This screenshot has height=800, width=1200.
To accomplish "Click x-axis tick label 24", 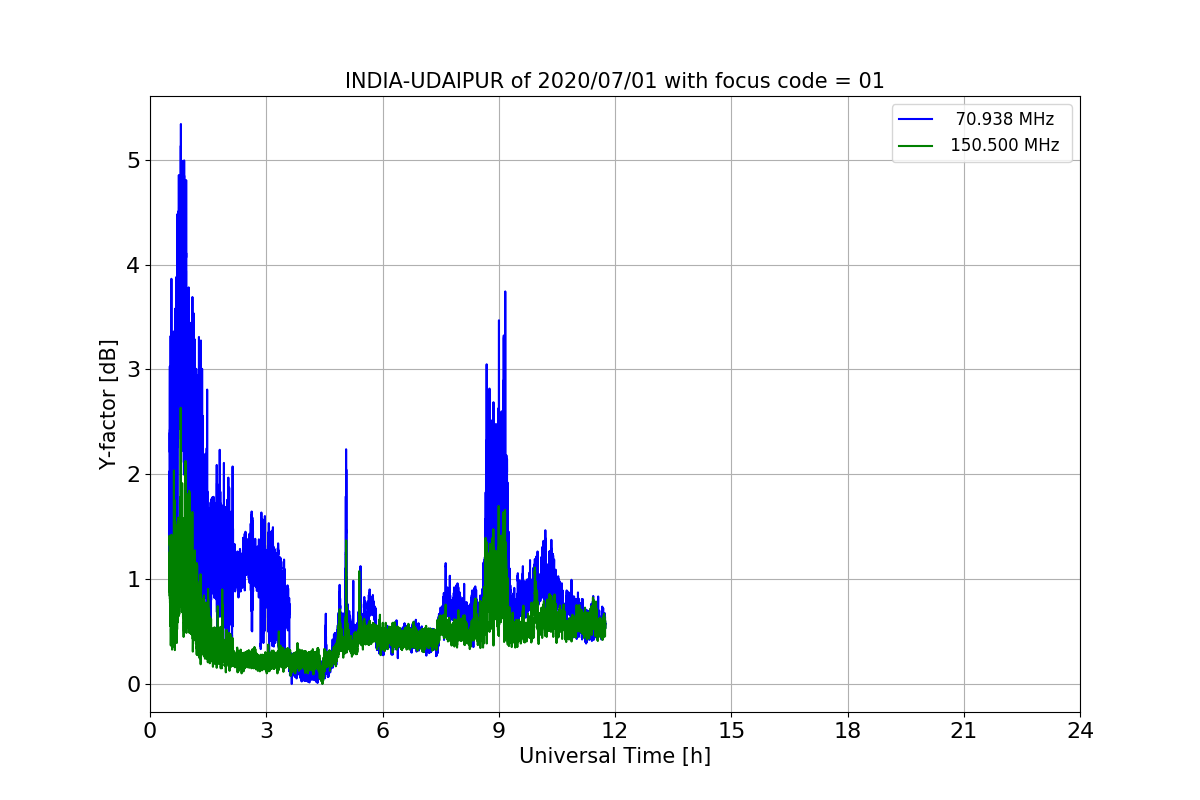I will click(x=1080, y=731).
